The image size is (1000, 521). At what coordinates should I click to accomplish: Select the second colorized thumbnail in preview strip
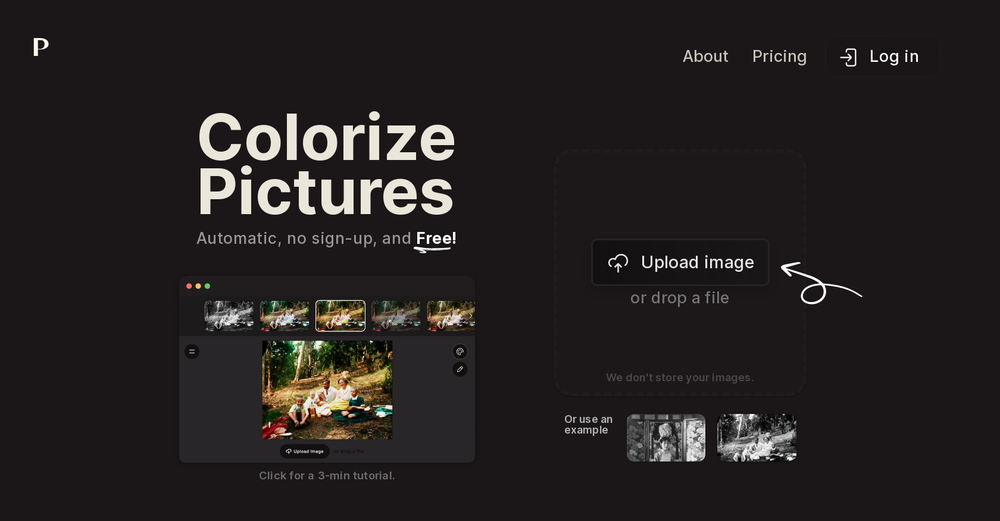(x=285, y=316)
